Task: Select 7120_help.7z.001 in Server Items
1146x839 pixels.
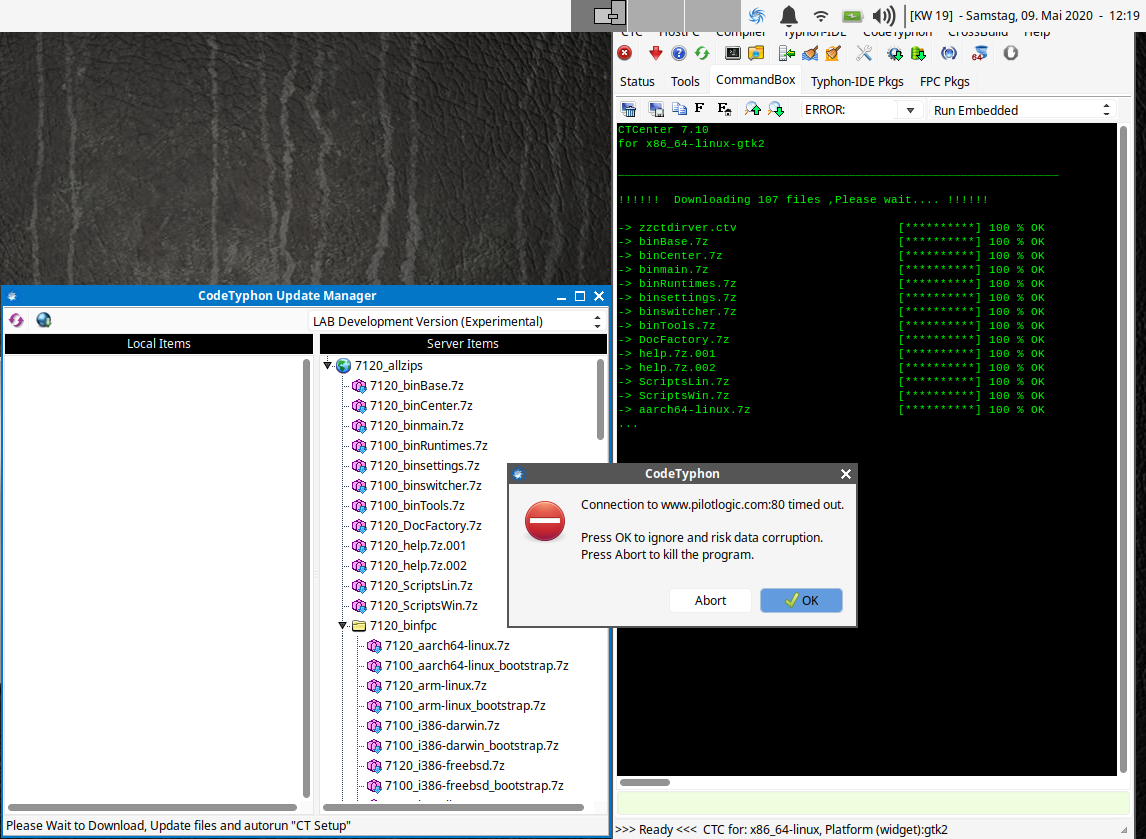Action: click(418, 546)
